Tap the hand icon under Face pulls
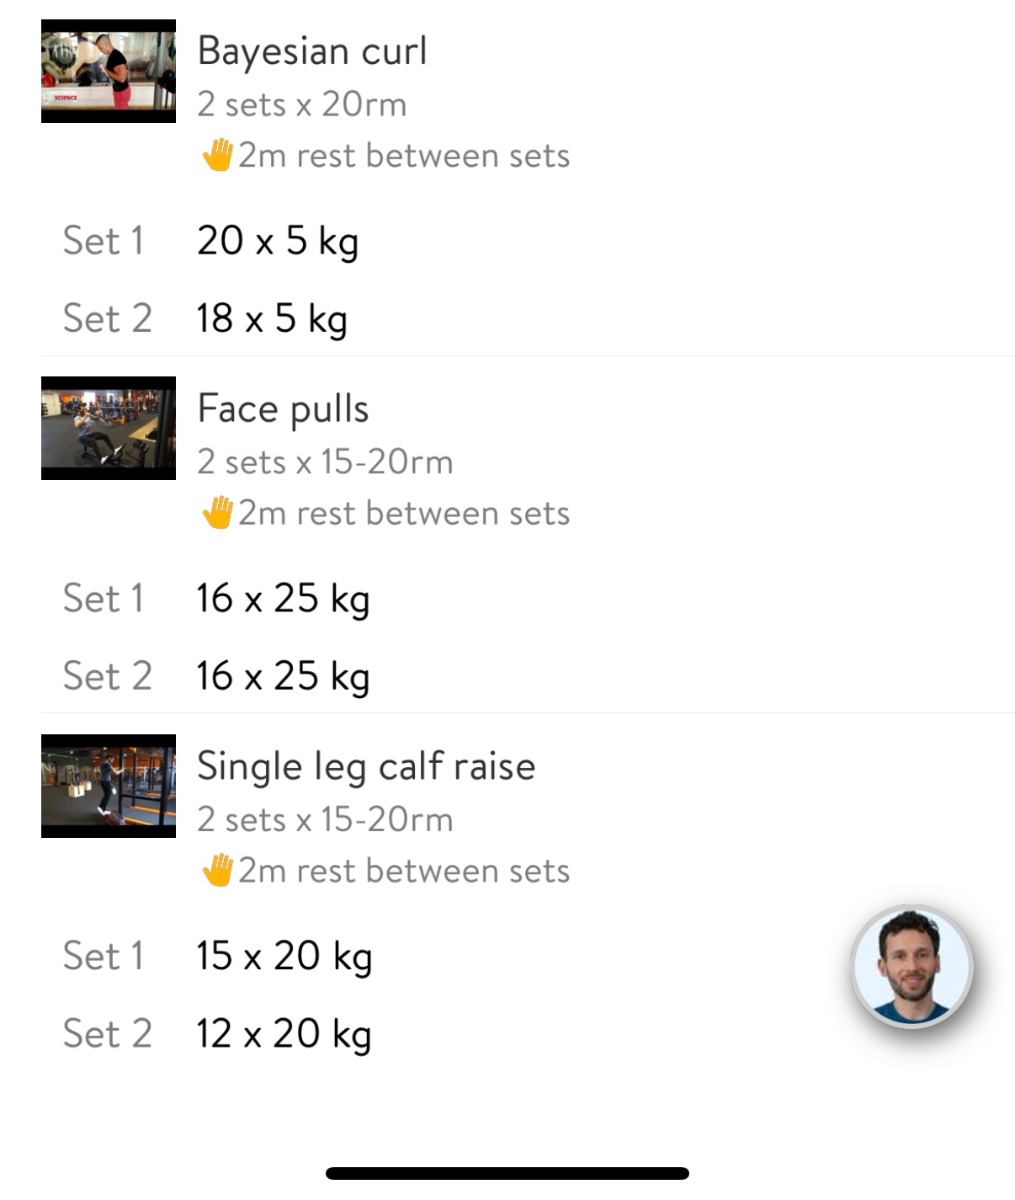Screen dimensions: 1015x1200 tap(217, 513)
